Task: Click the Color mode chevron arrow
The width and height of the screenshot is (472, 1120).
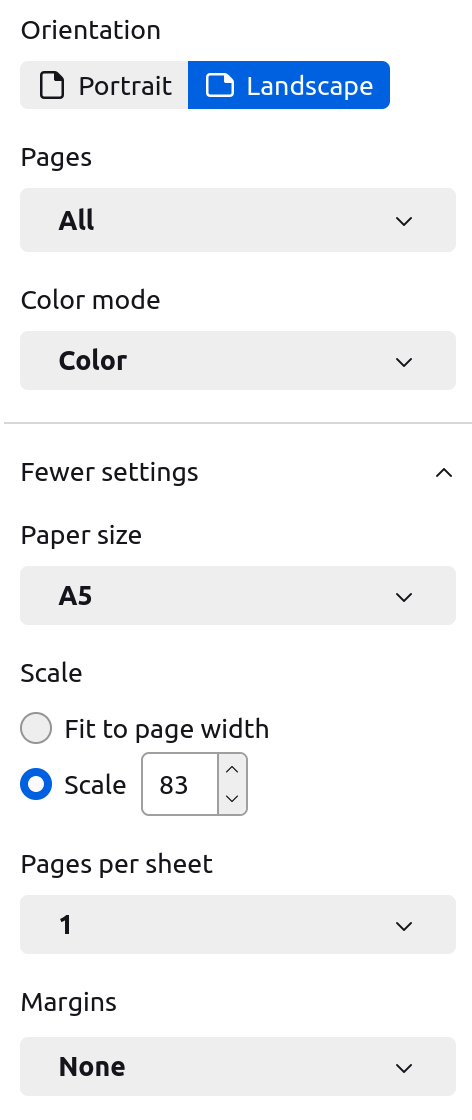Action: pos(404,362)
